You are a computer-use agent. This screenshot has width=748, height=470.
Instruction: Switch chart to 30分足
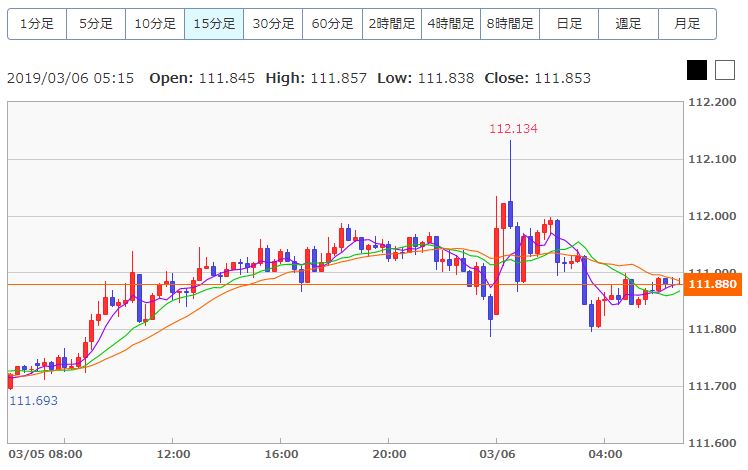(x=273, y=23)
